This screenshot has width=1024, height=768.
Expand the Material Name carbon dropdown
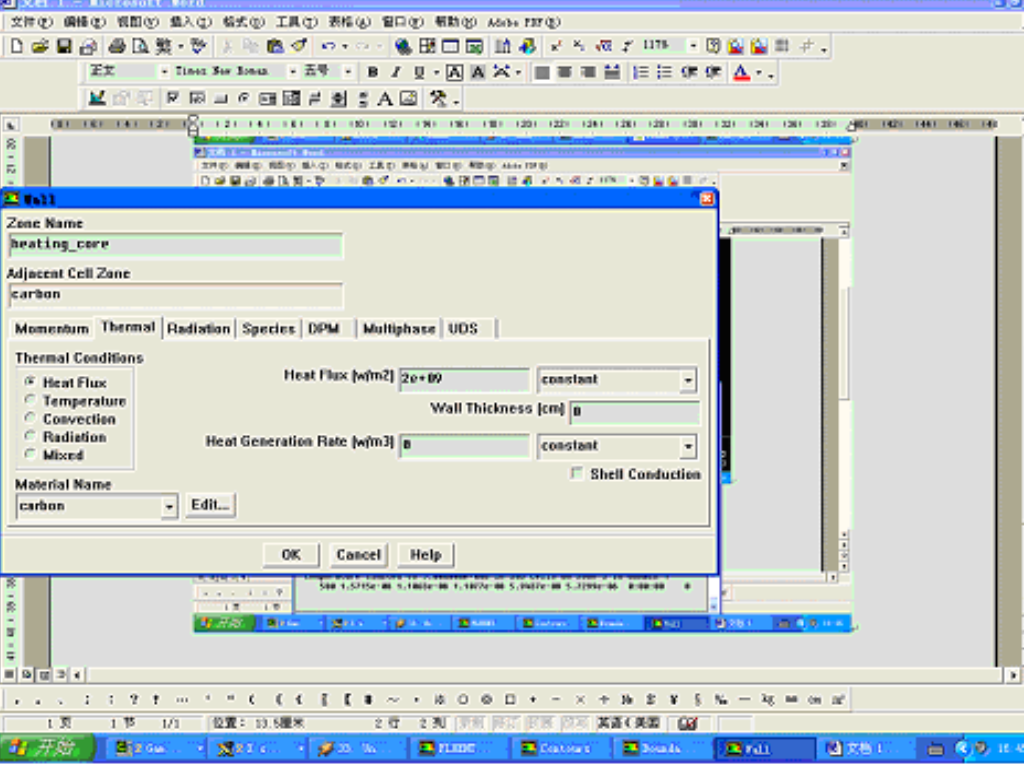(x=169, y=506)
